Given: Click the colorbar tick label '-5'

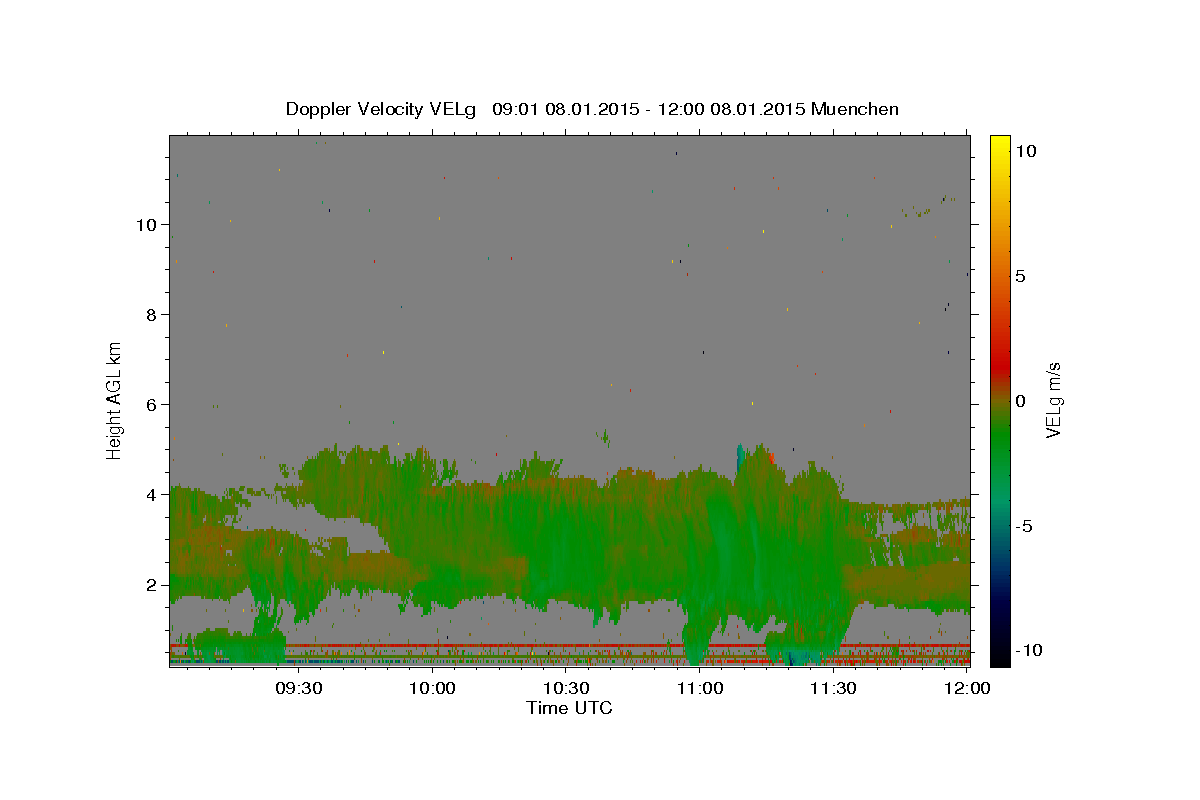Looking at the screenshot, I should pyautogui.click(x=1024, y=526).
